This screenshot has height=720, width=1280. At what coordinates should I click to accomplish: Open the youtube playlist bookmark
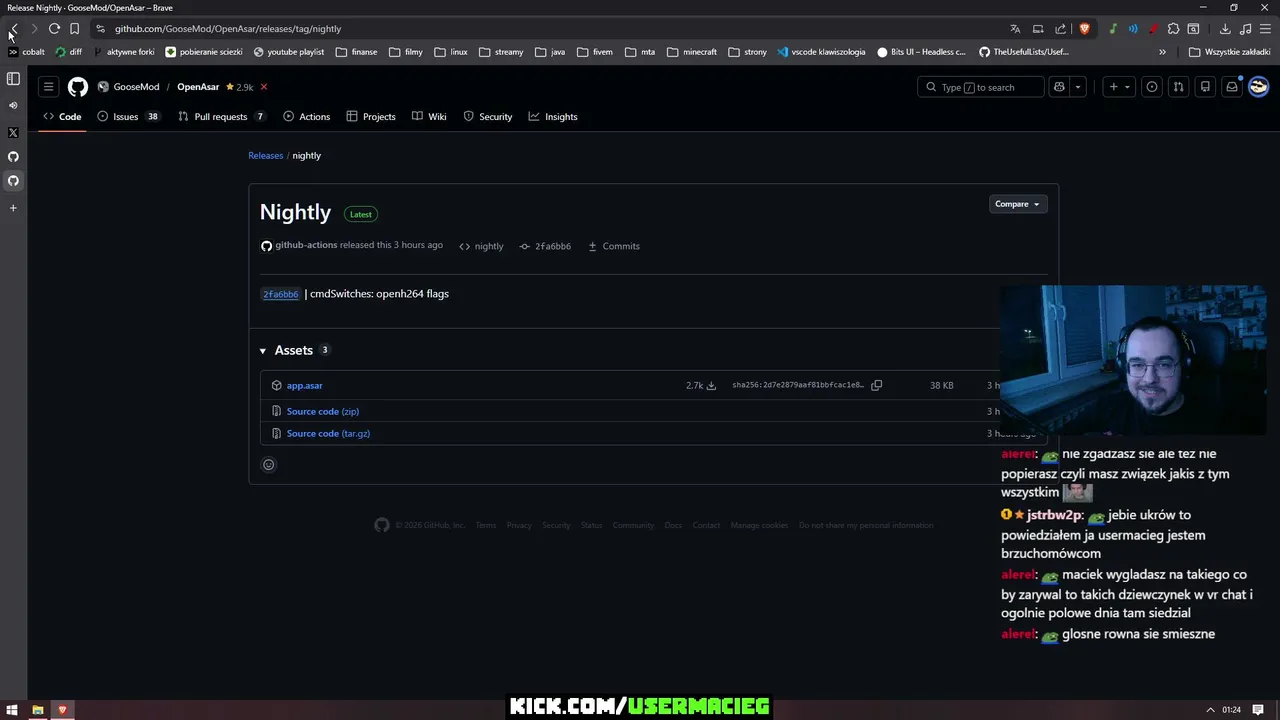click(x=289, y=52)
